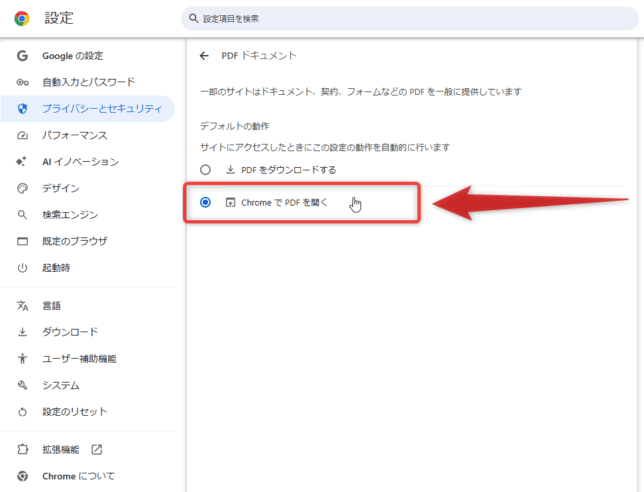644x492 pixels.
Task: Click the PDF をダウンロードする label text
Action: (289, 170)
